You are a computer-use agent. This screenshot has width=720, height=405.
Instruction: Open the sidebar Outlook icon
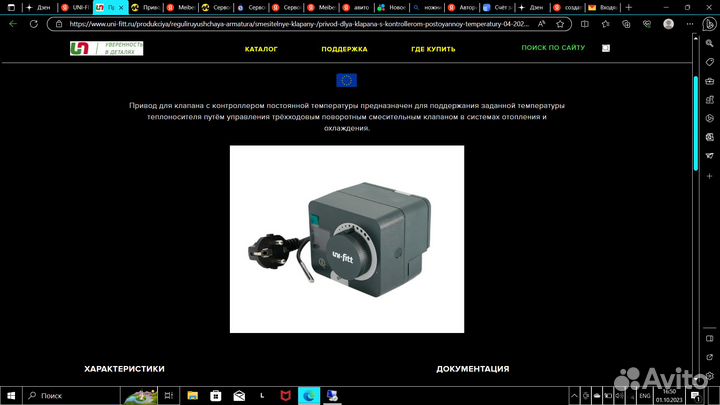709,137
